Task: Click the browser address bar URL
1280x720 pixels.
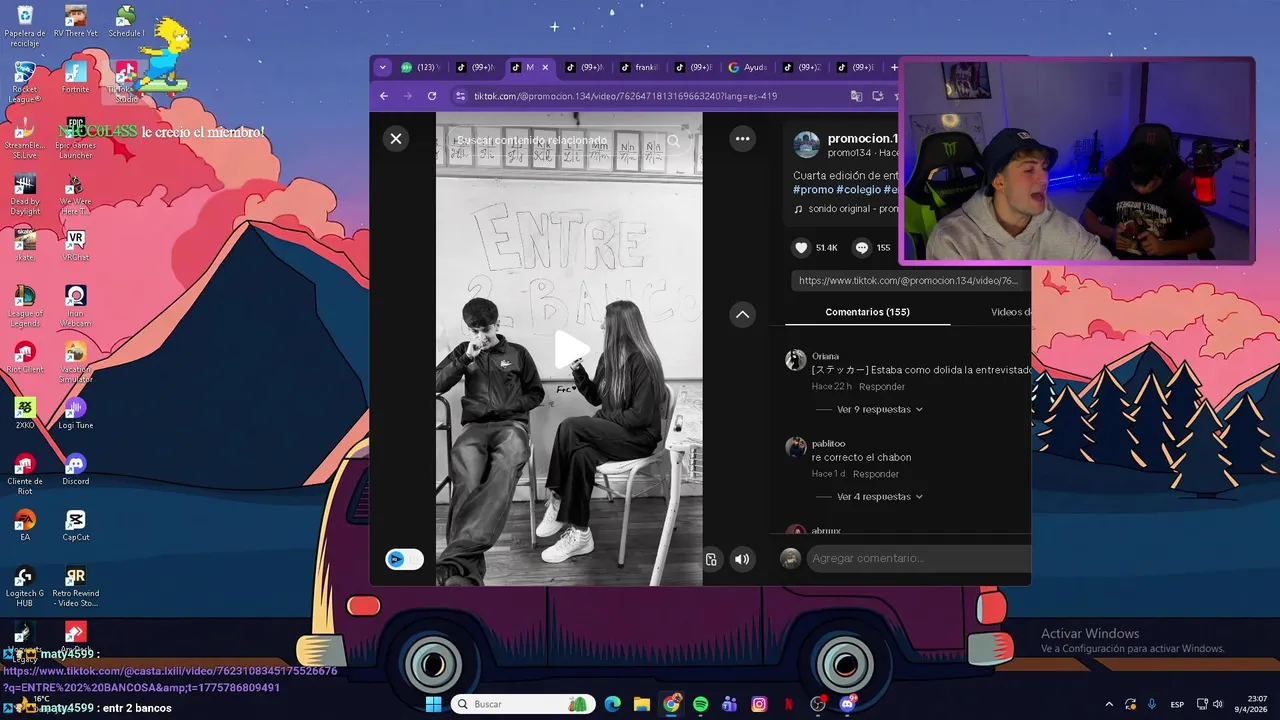Action: (625, 96)
